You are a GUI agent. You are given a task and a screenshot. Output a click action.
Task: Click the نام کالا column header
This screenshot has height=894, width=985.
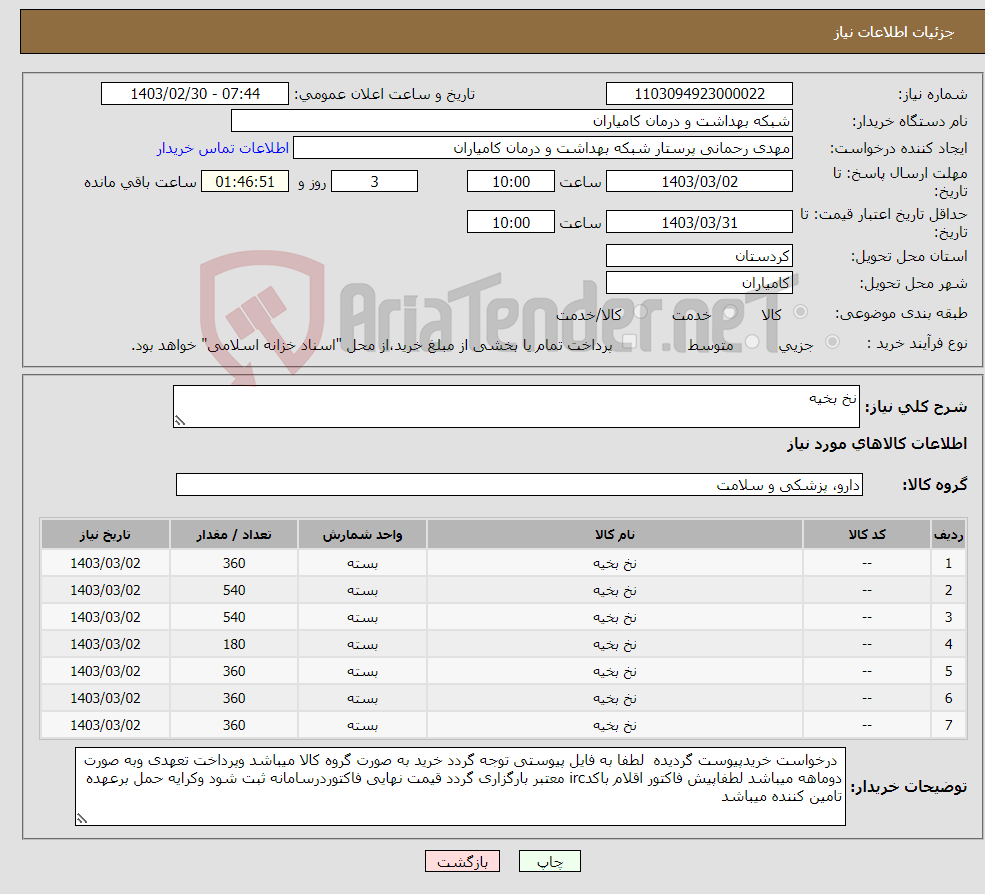click(x=614, y=535)
